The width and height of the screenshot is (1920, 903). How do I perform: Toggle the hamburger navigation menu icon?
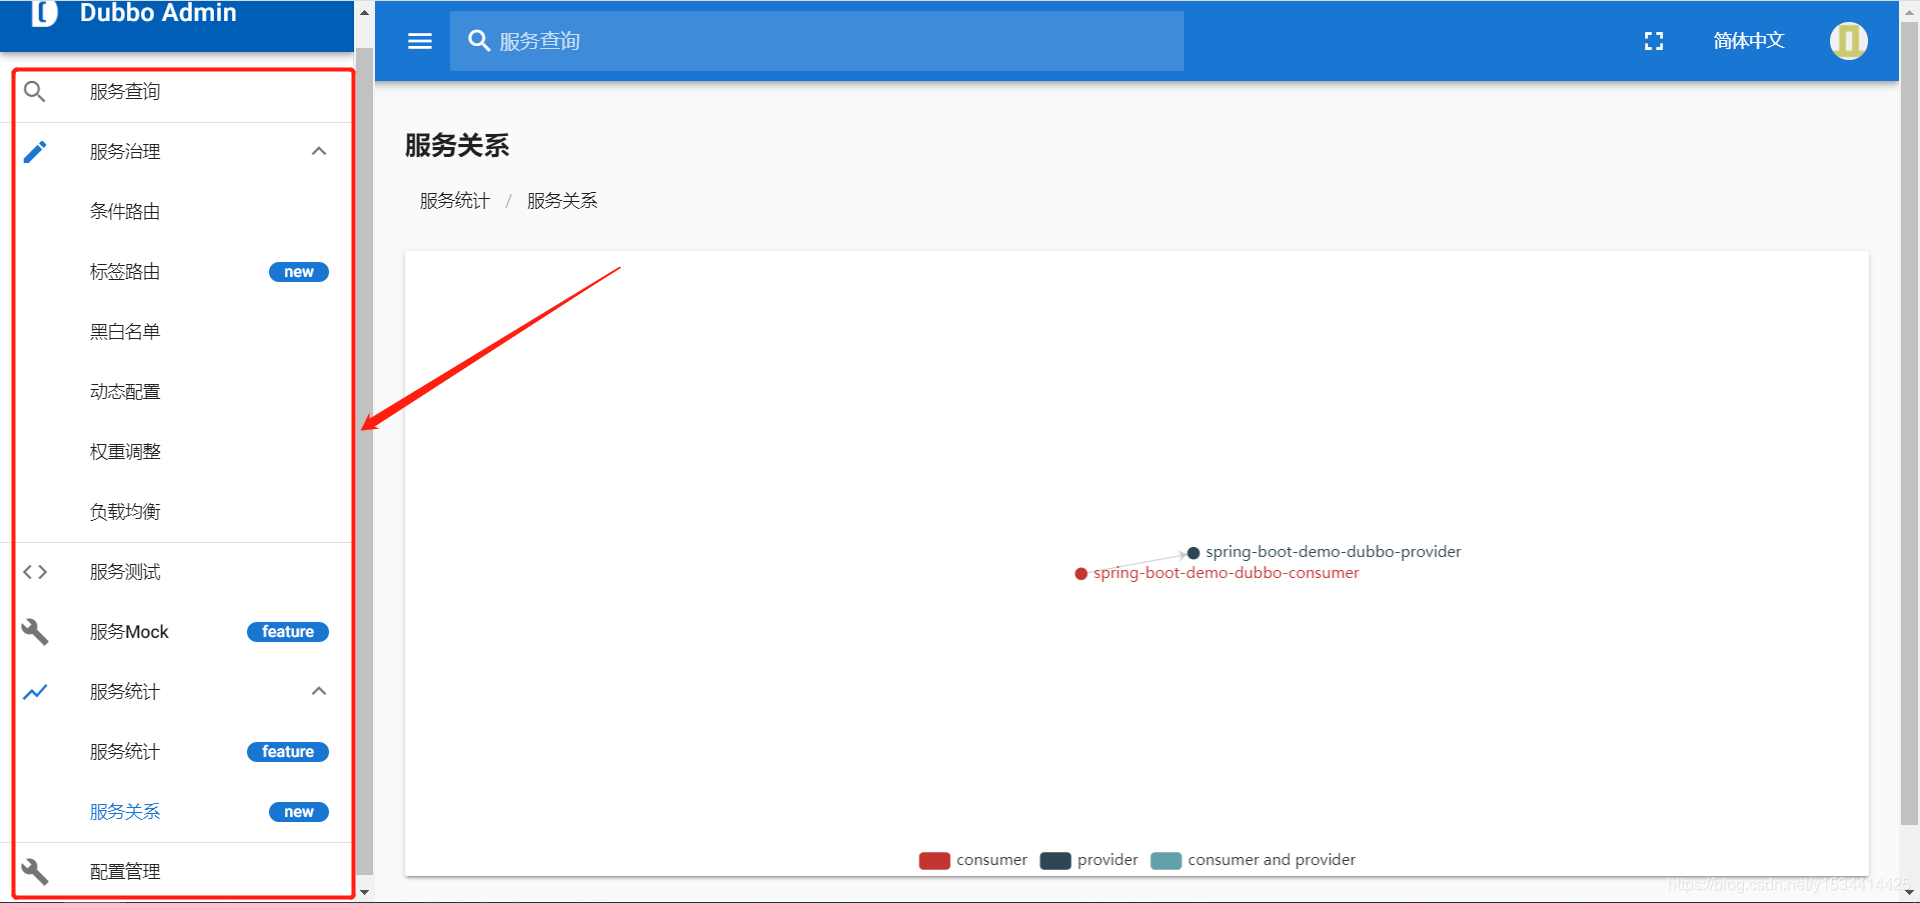[420, 41]
